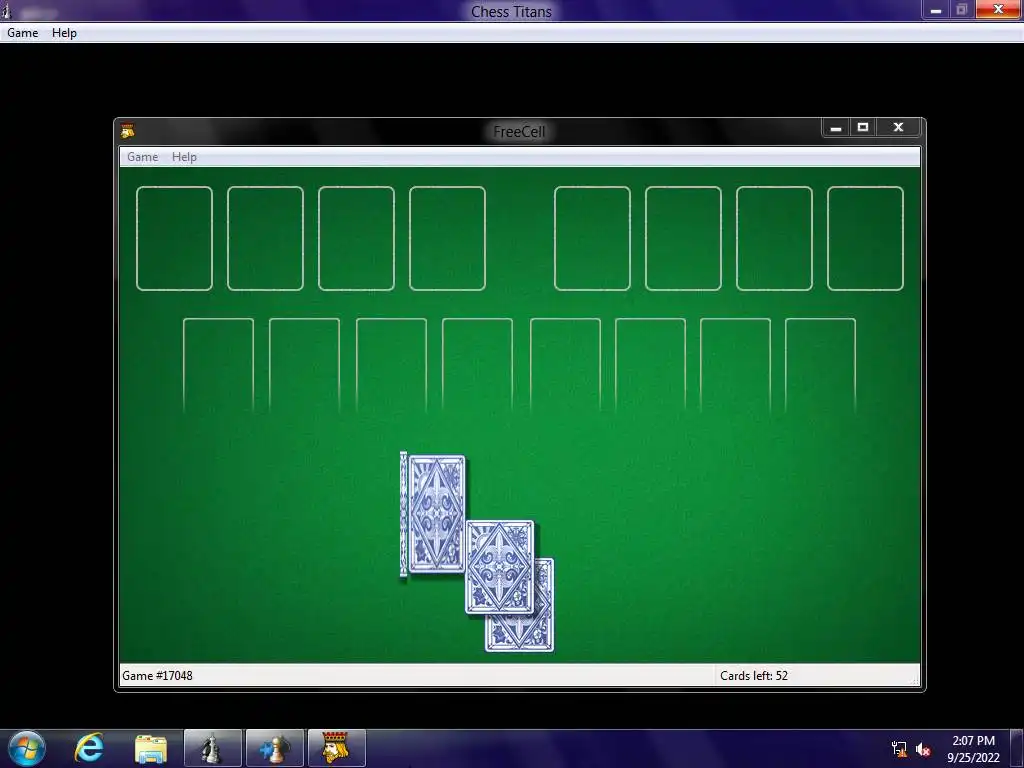Grab the FreeCell window resize grip
Image resolution: width=1024 pixels, height=768 pixels.
coord(914,680)
